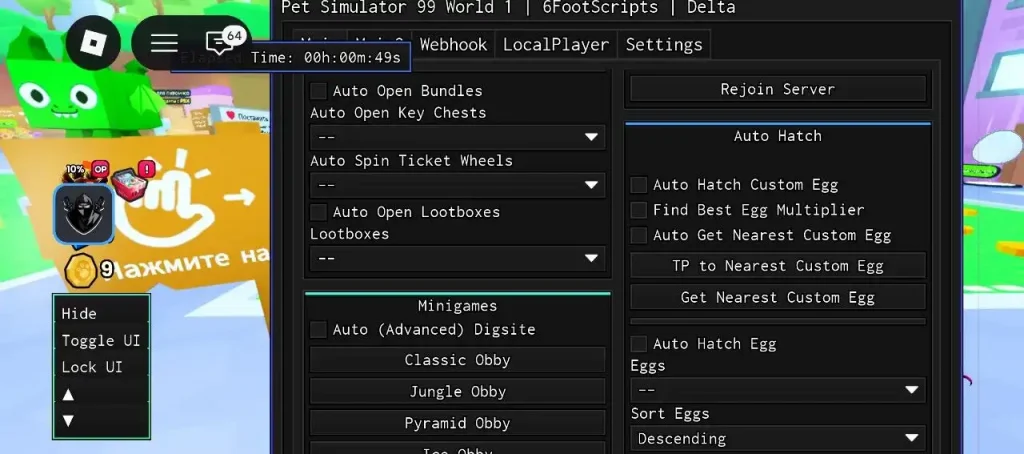Image resolution: width=1024 pixels, height=454 pixels.
Task: Click the down arrow in the UI panel
Action: click(x=68, y=421)
